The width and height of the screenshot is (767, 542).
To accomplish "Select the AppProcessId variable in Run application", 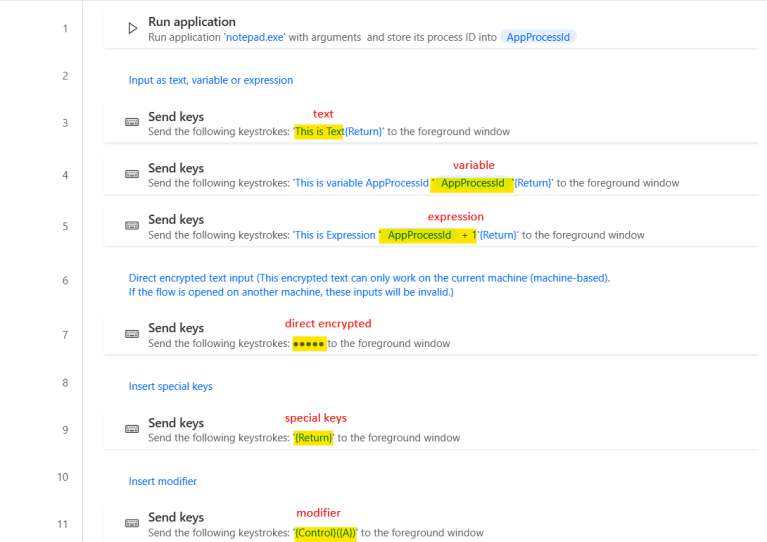I will 538,37.
